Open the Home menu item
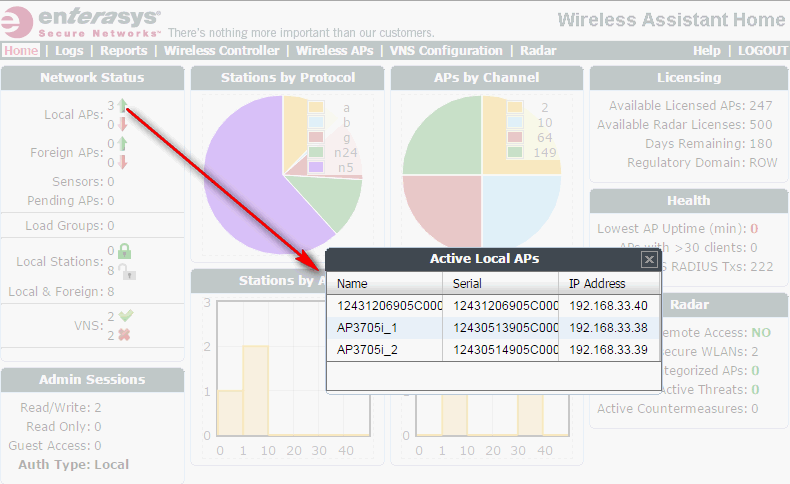The width and height of the screenshot is (790, 484). click(21, 50)
